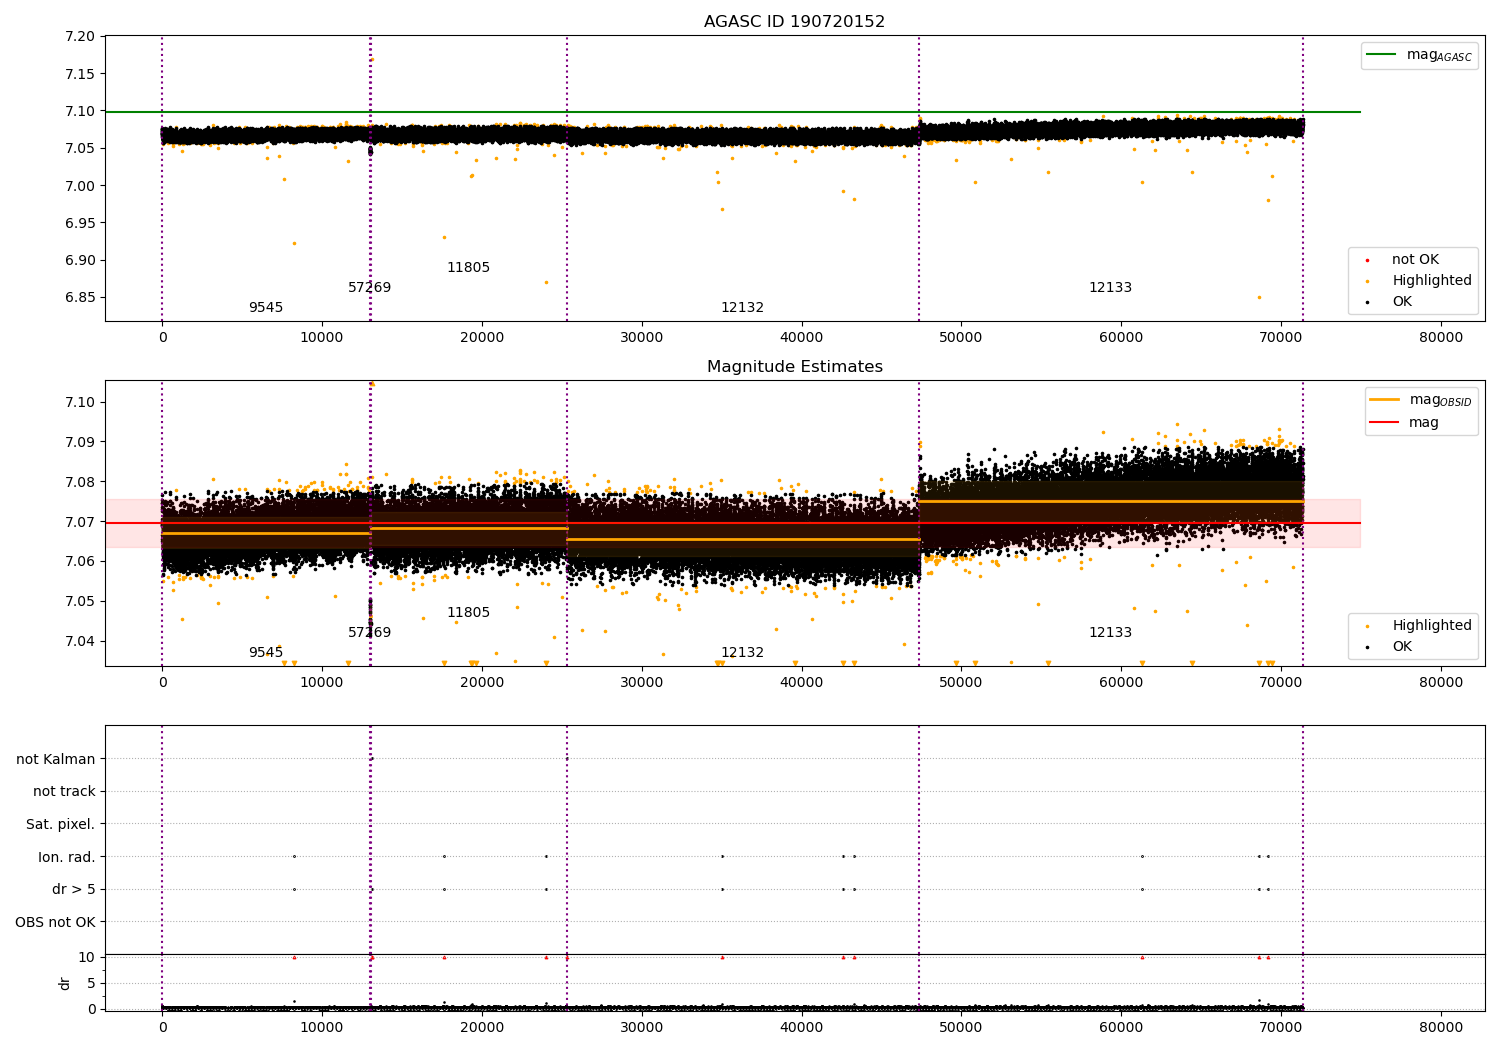Click the green mag AGASC line in top plot

[x=733, y=112]
